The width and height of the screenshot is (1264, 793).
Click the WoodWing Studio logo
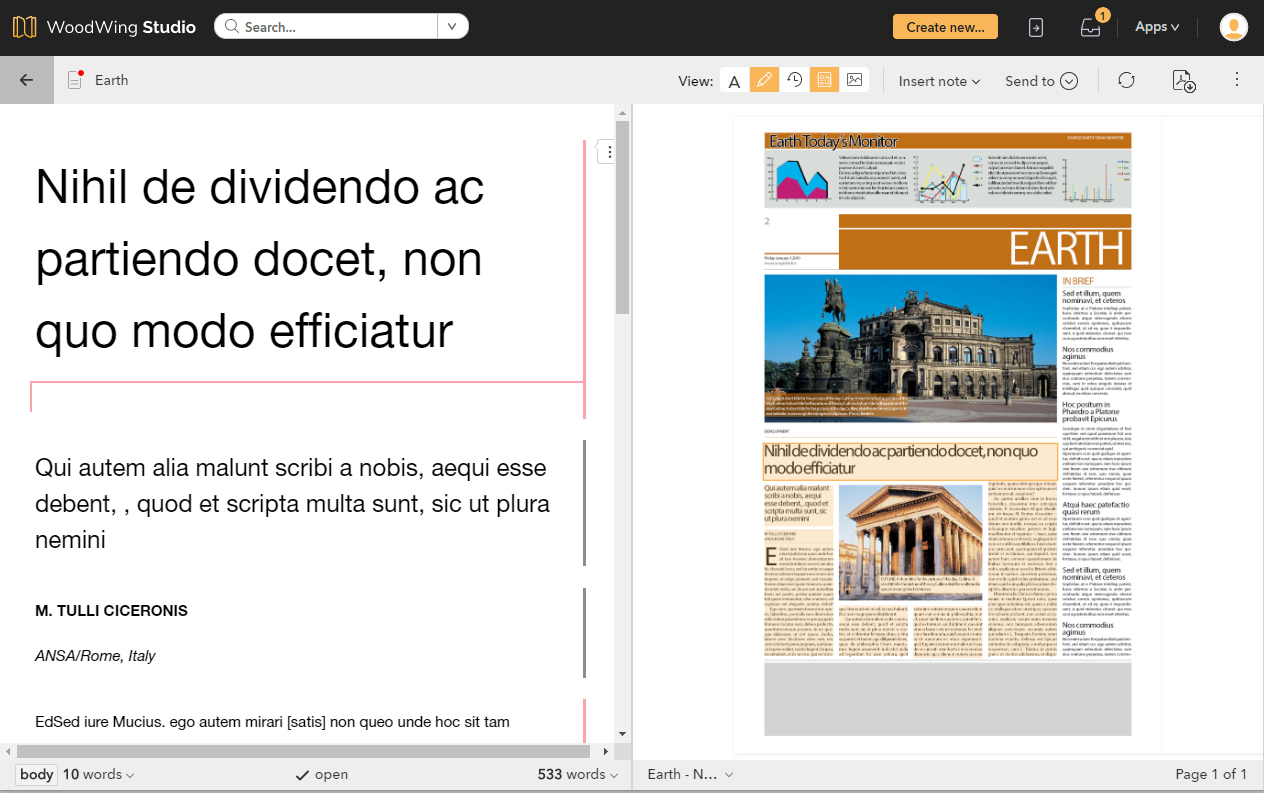pyautogui.click(x=104, y=27)
